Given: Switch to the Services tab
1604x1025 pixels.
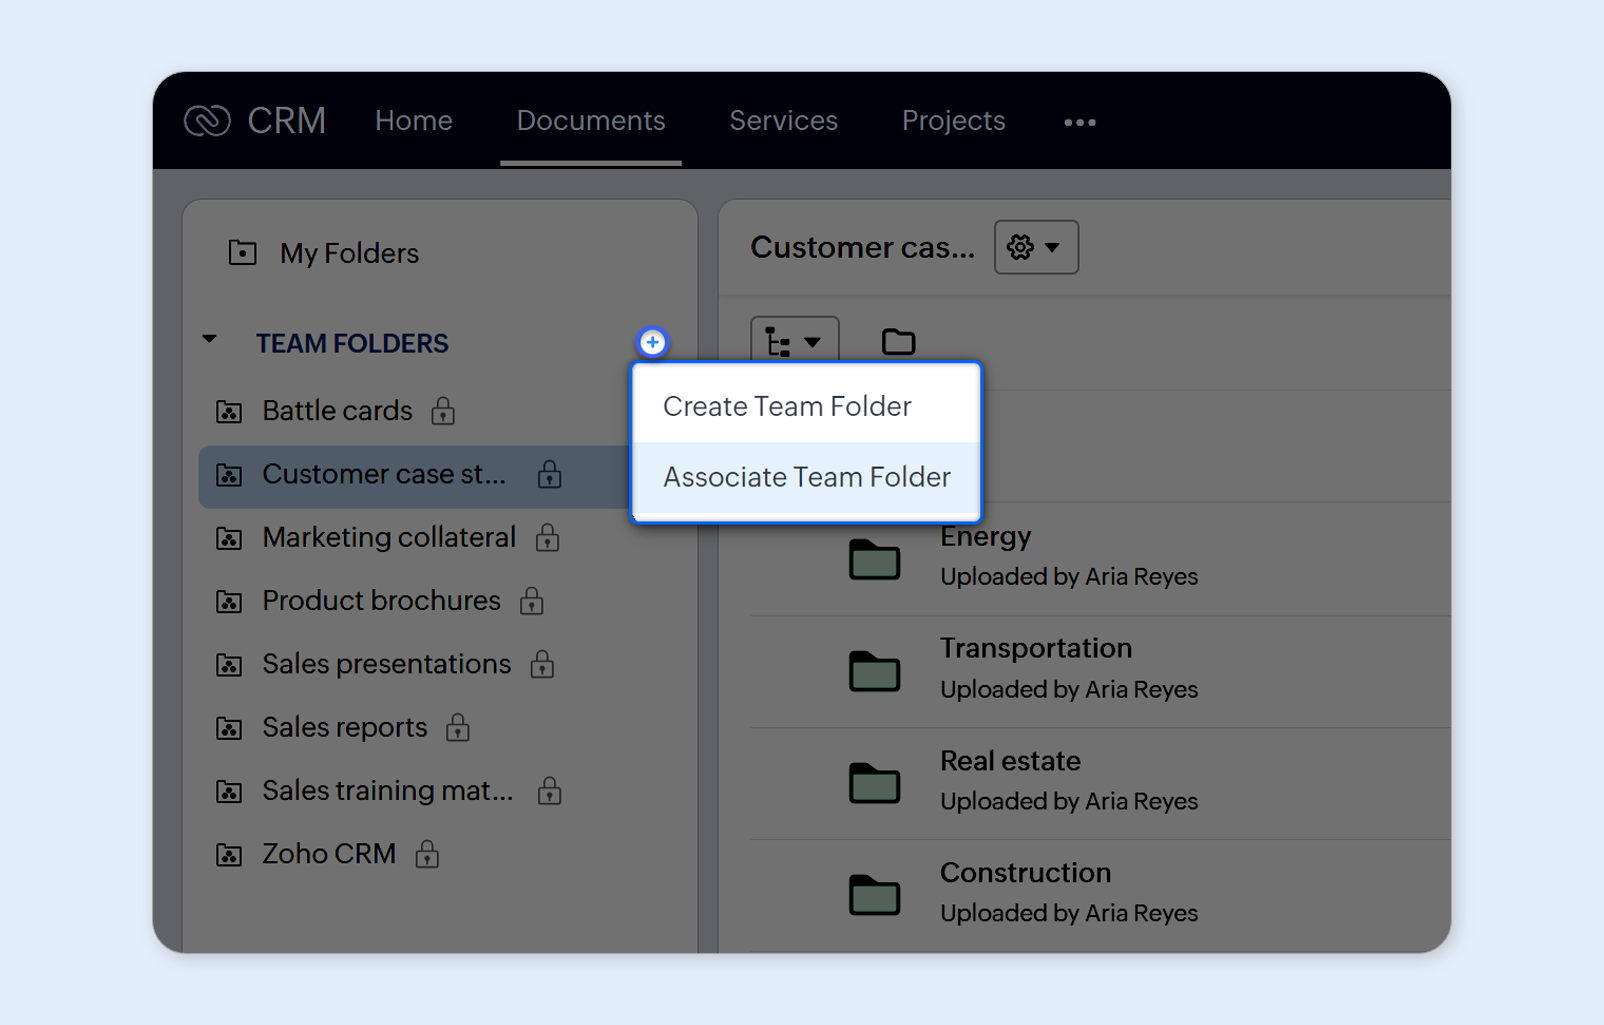Looking at the screenshot, I should pos(783,121).
